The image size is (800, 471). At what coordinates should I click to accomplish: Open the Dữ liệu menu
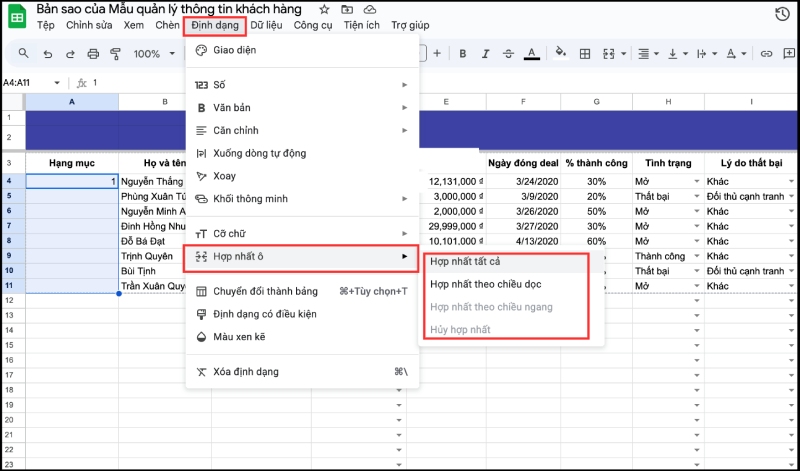click(266, 25)
